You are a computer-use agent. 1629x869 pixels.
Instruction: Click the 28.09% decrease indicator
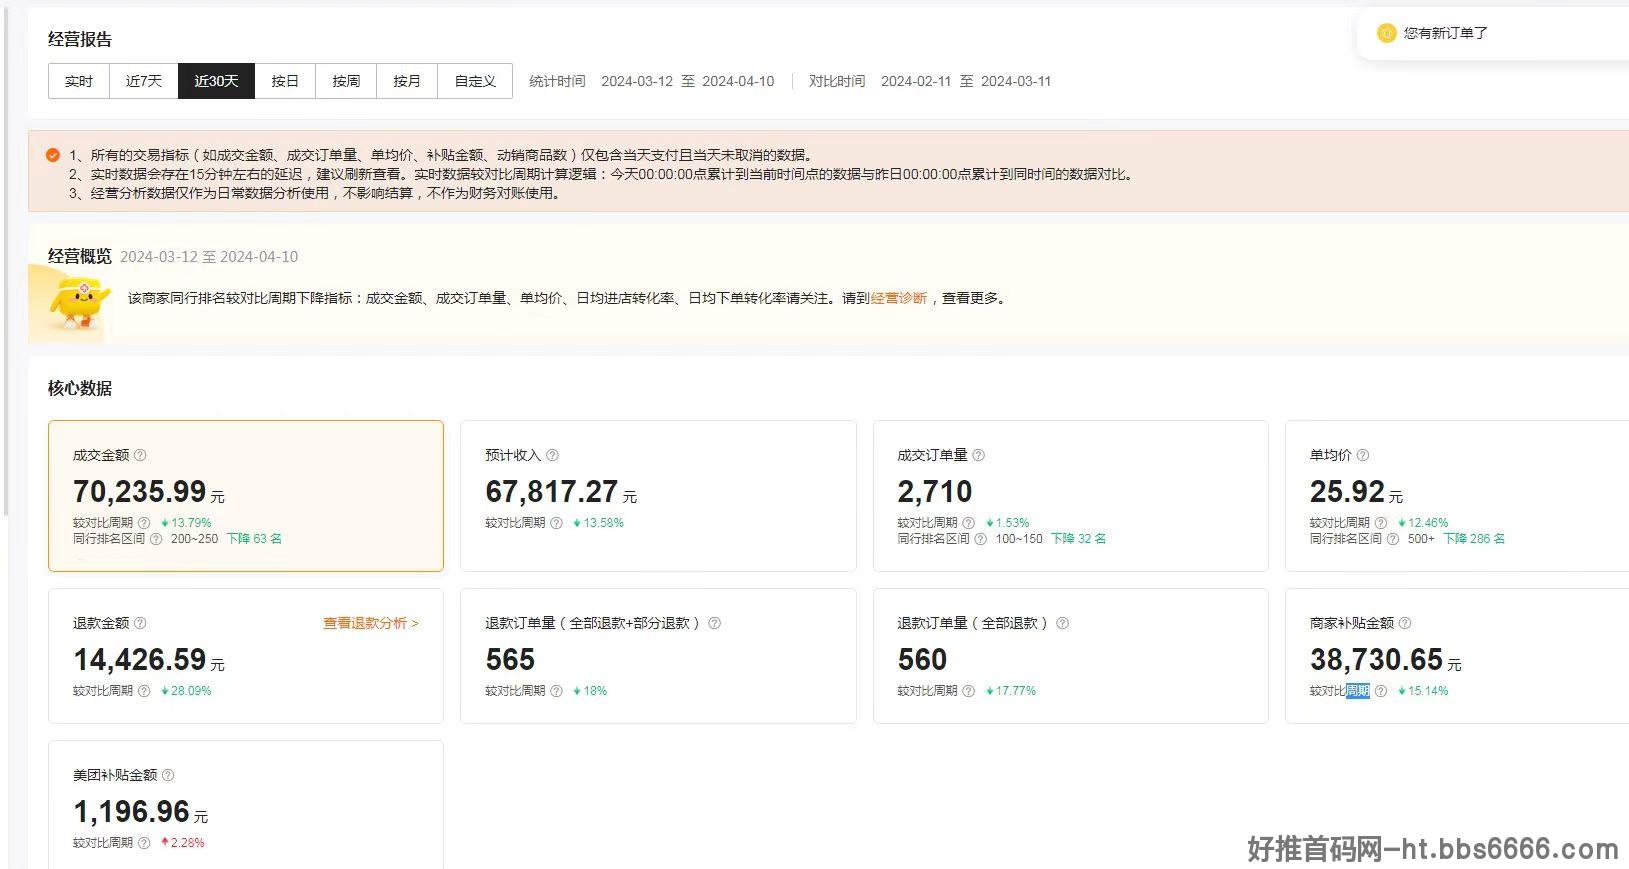[x=186, y=691]
